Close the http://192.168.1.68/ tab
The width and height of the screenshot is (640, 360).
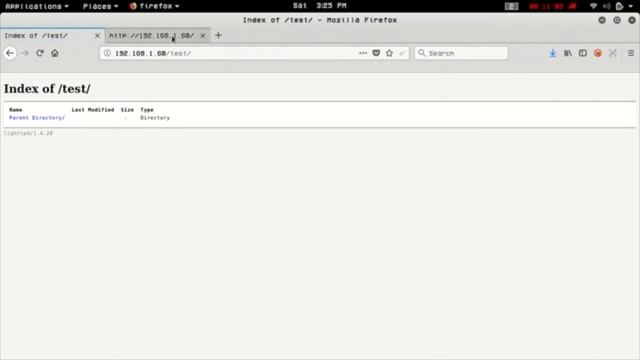pos(203,36)
